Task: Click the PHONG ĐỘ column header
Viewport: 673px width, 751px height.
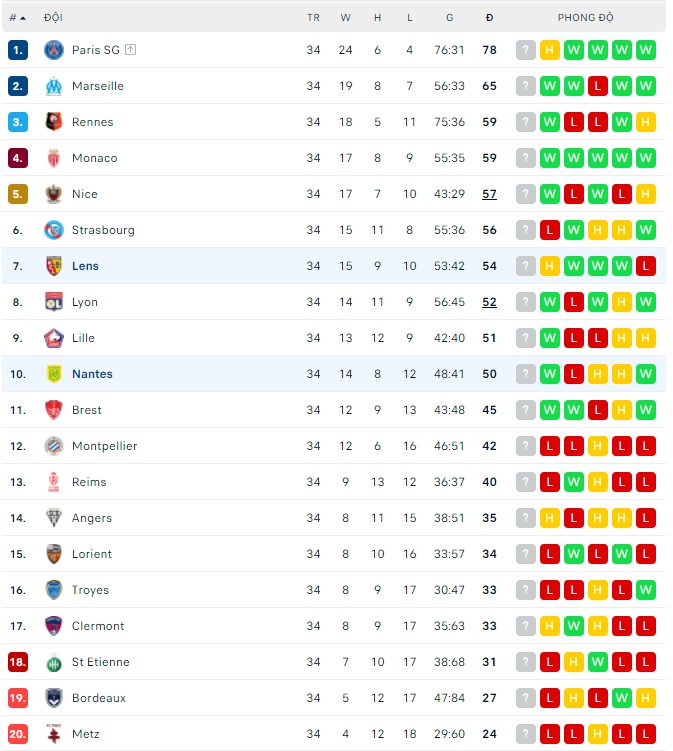Action: pyautogui.click(x=585, y=18)
